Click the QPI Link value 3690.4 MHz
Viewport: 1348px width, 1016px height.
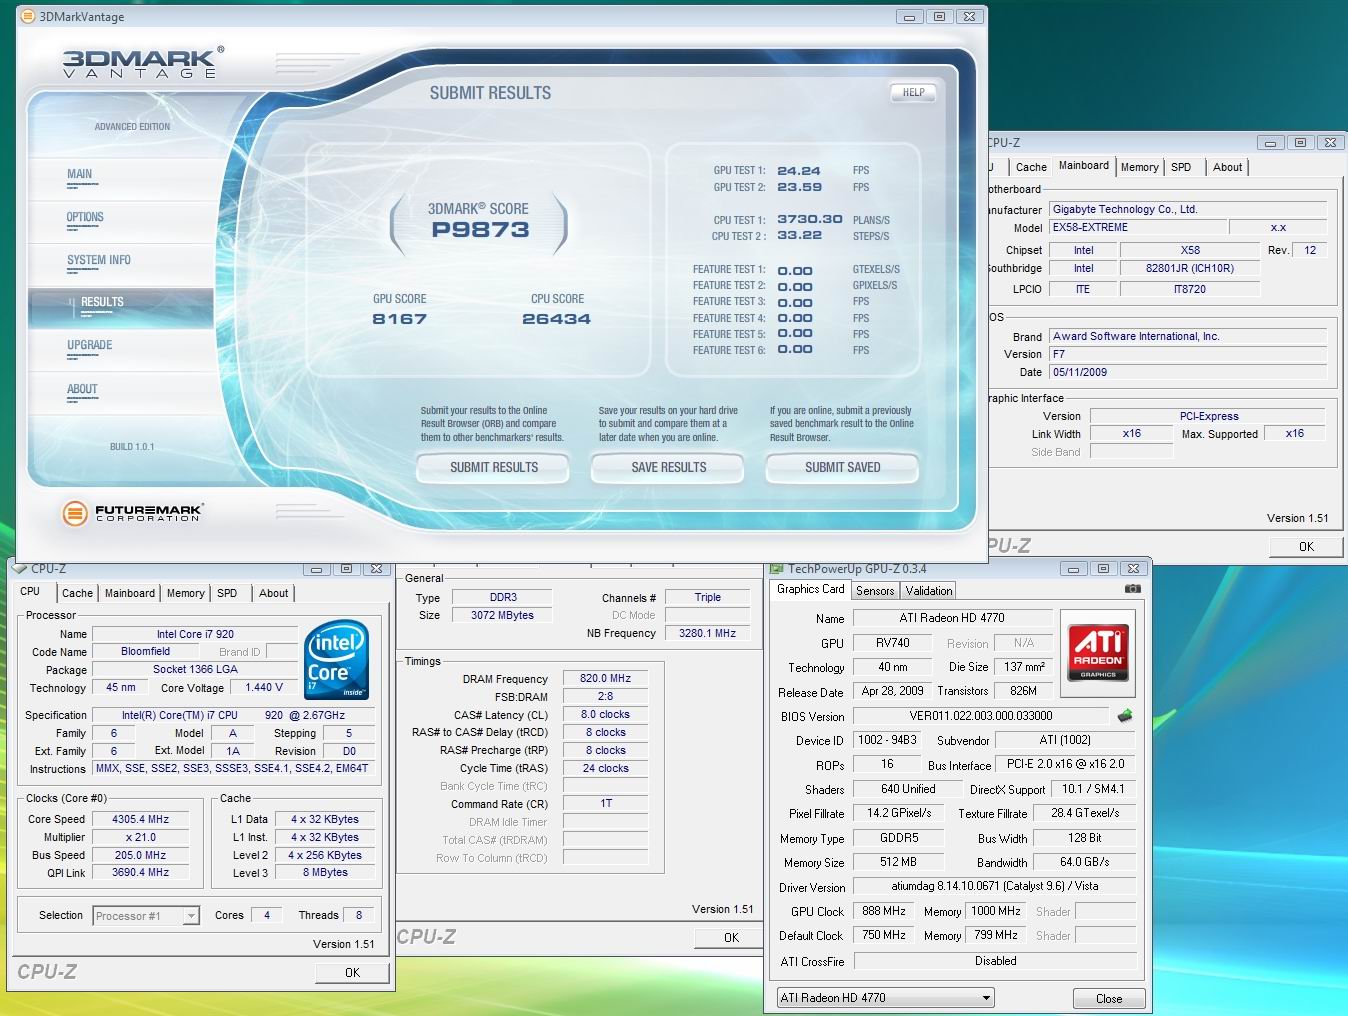click(141, 872)
